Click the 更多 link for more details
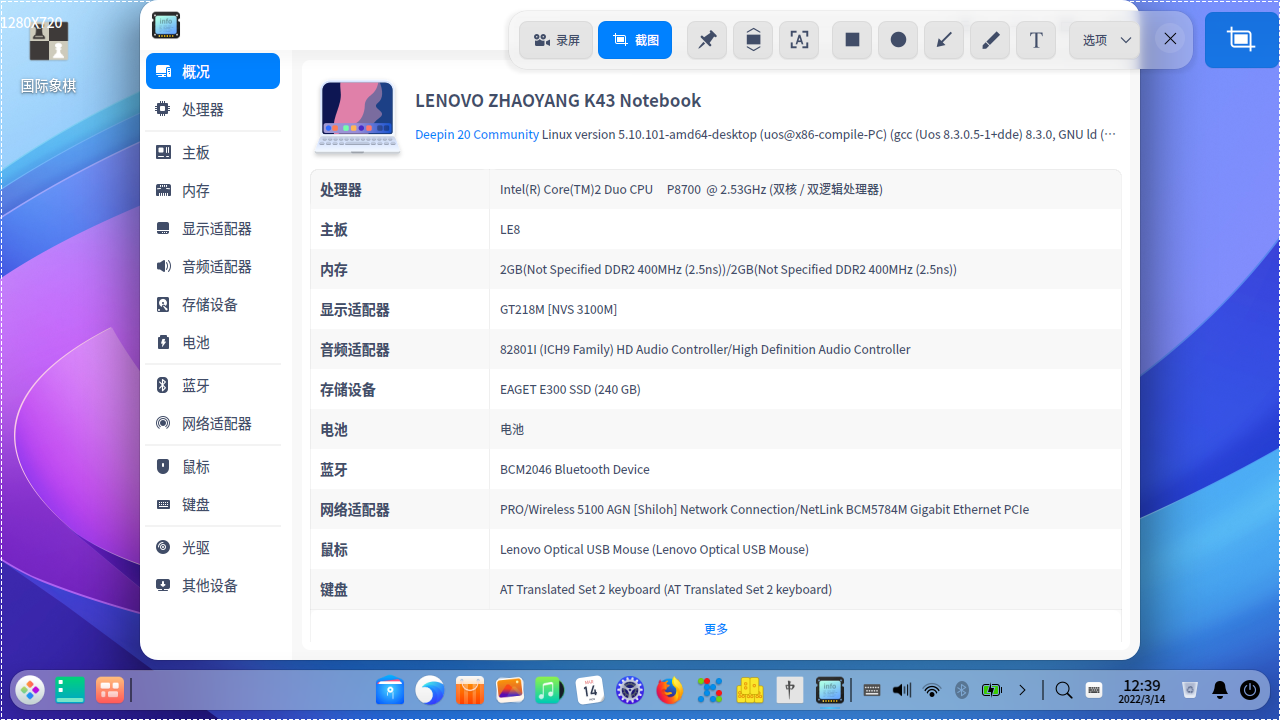 click(715, 629)
